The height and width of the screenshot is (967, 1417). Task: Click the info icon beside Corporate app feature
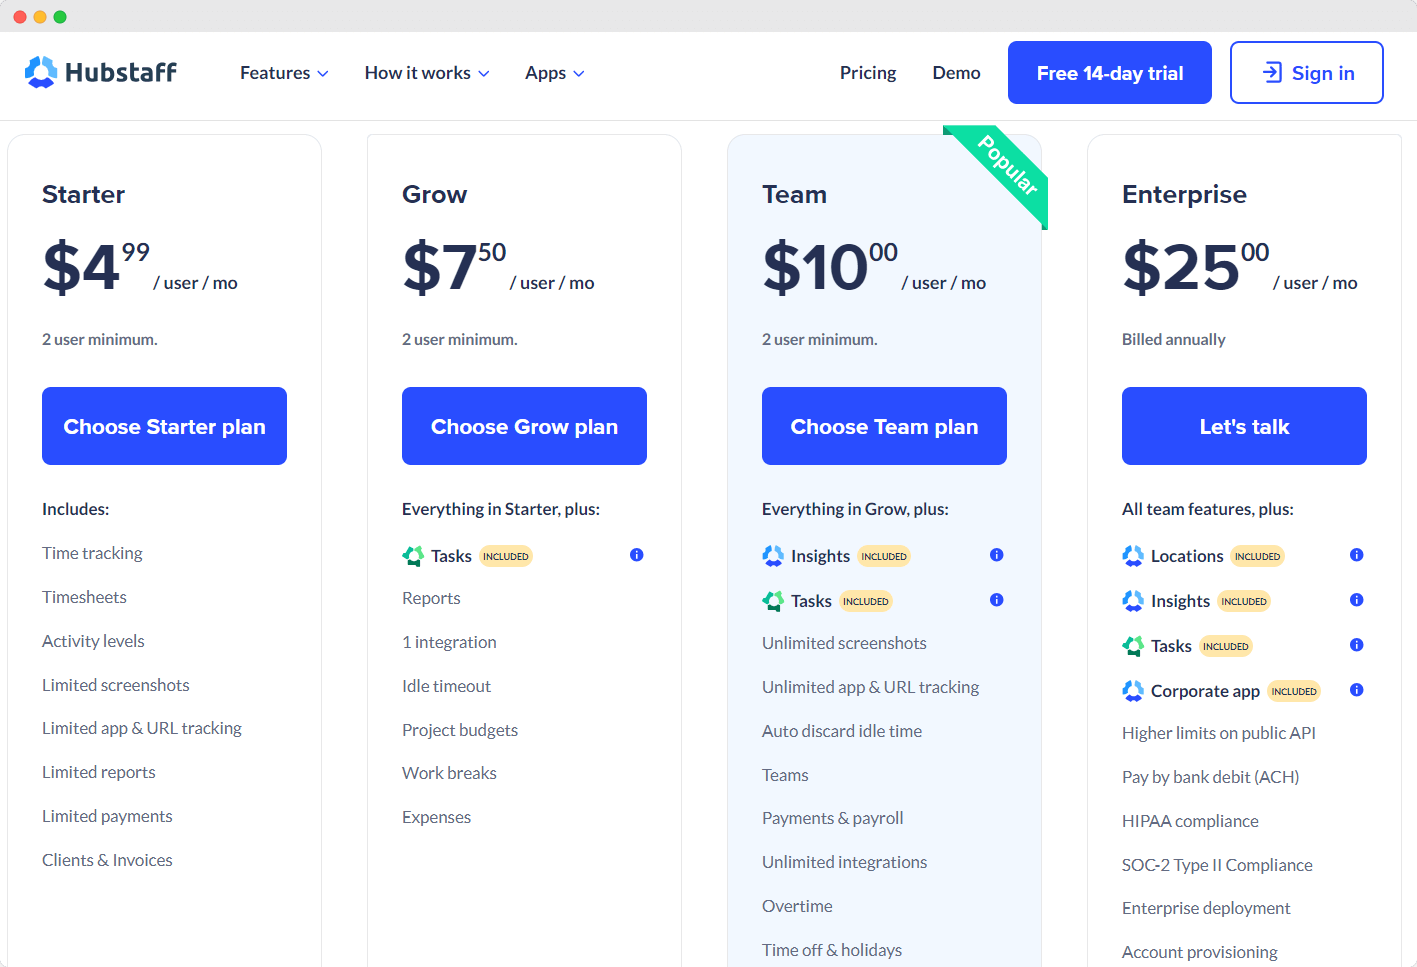click(x=1357, y=689)
